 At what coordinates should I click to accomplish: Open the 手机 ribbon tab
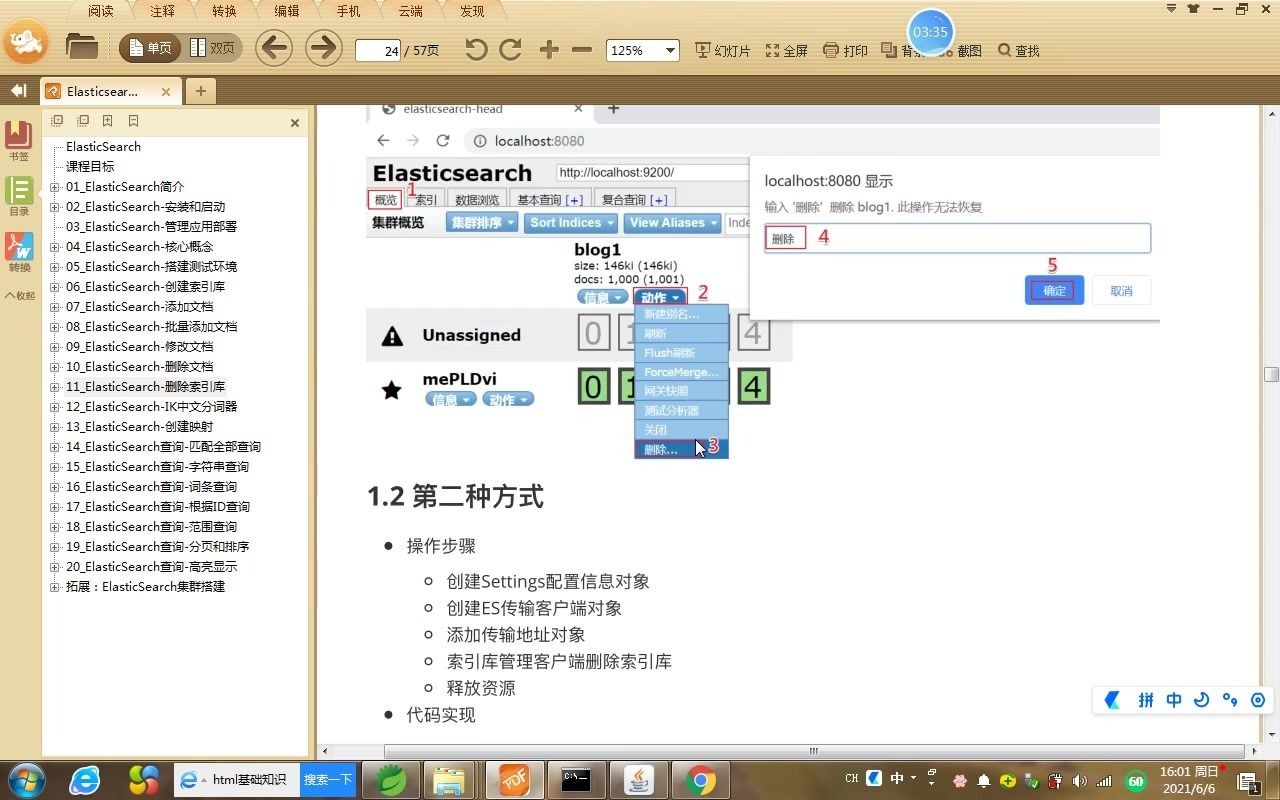click(x=348, y=11)
